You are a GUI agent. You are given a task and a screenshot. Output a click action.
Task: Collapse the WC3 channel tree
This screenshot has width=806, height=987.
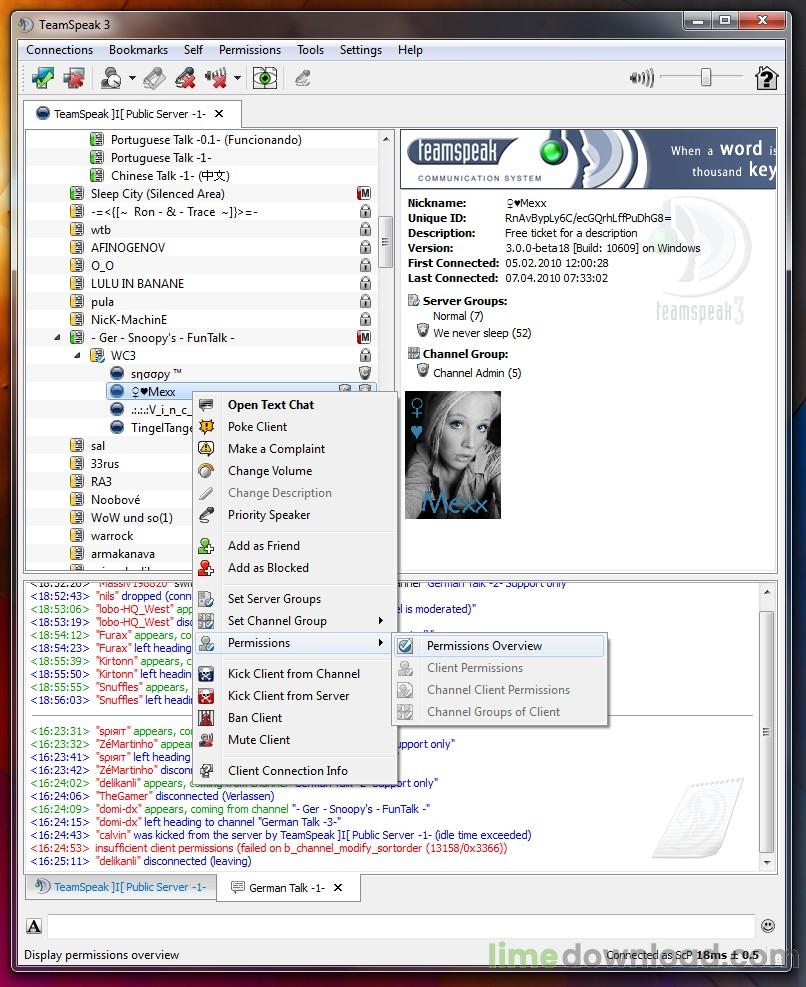[76, 355]
